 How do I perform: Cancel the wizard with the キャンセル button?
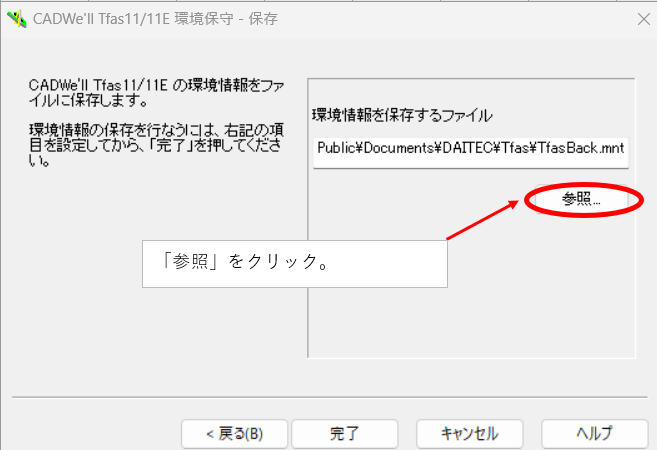[x=470, y=434]
